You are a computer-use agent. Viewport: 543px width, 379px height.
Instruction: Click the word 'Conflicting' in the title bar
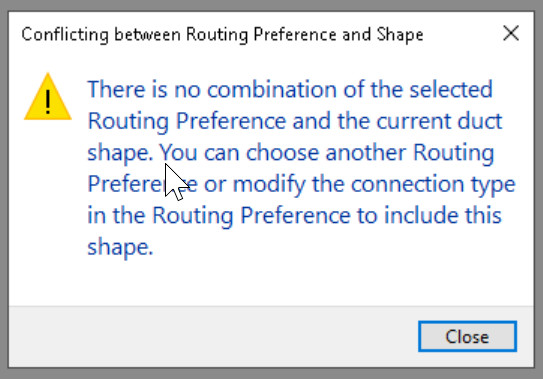pyautogui.click(x=65, y=35)
